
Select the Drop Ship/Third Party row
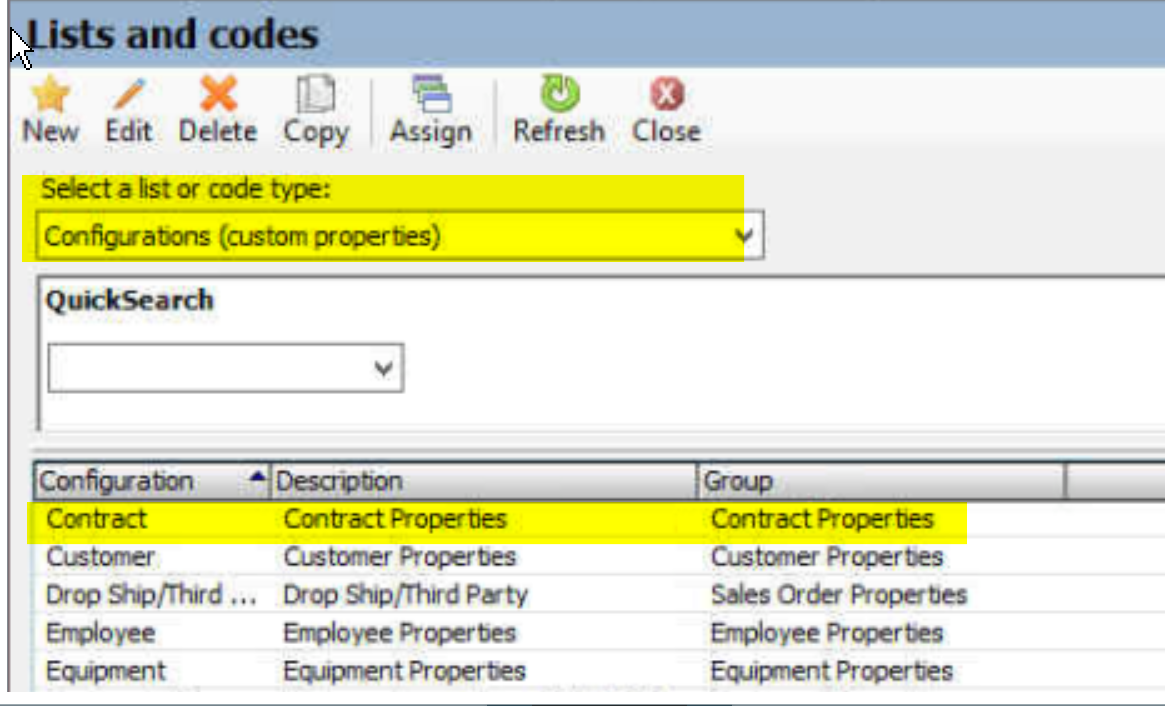[599, 595]
